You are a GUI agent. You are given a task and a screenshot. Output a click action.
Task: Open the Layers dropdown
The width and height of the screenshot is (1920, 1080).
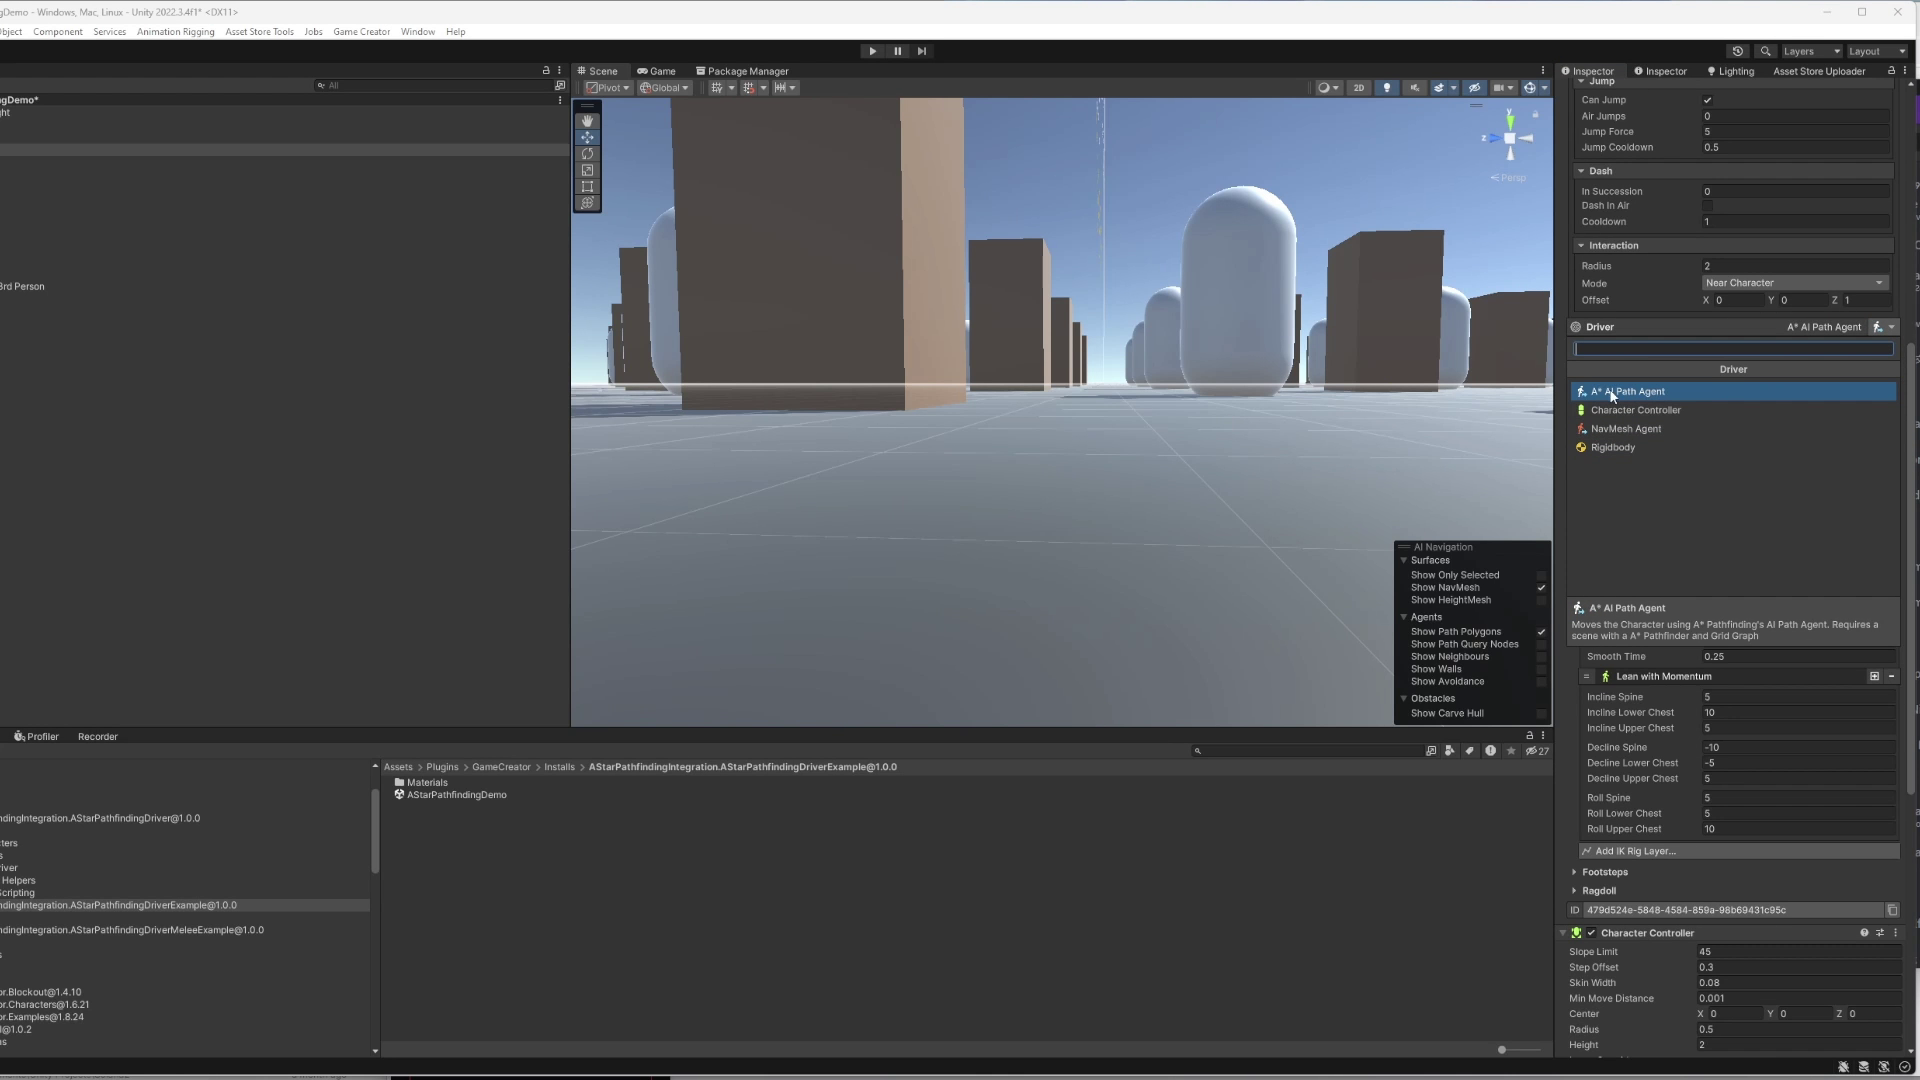(x=1811, y=51)
